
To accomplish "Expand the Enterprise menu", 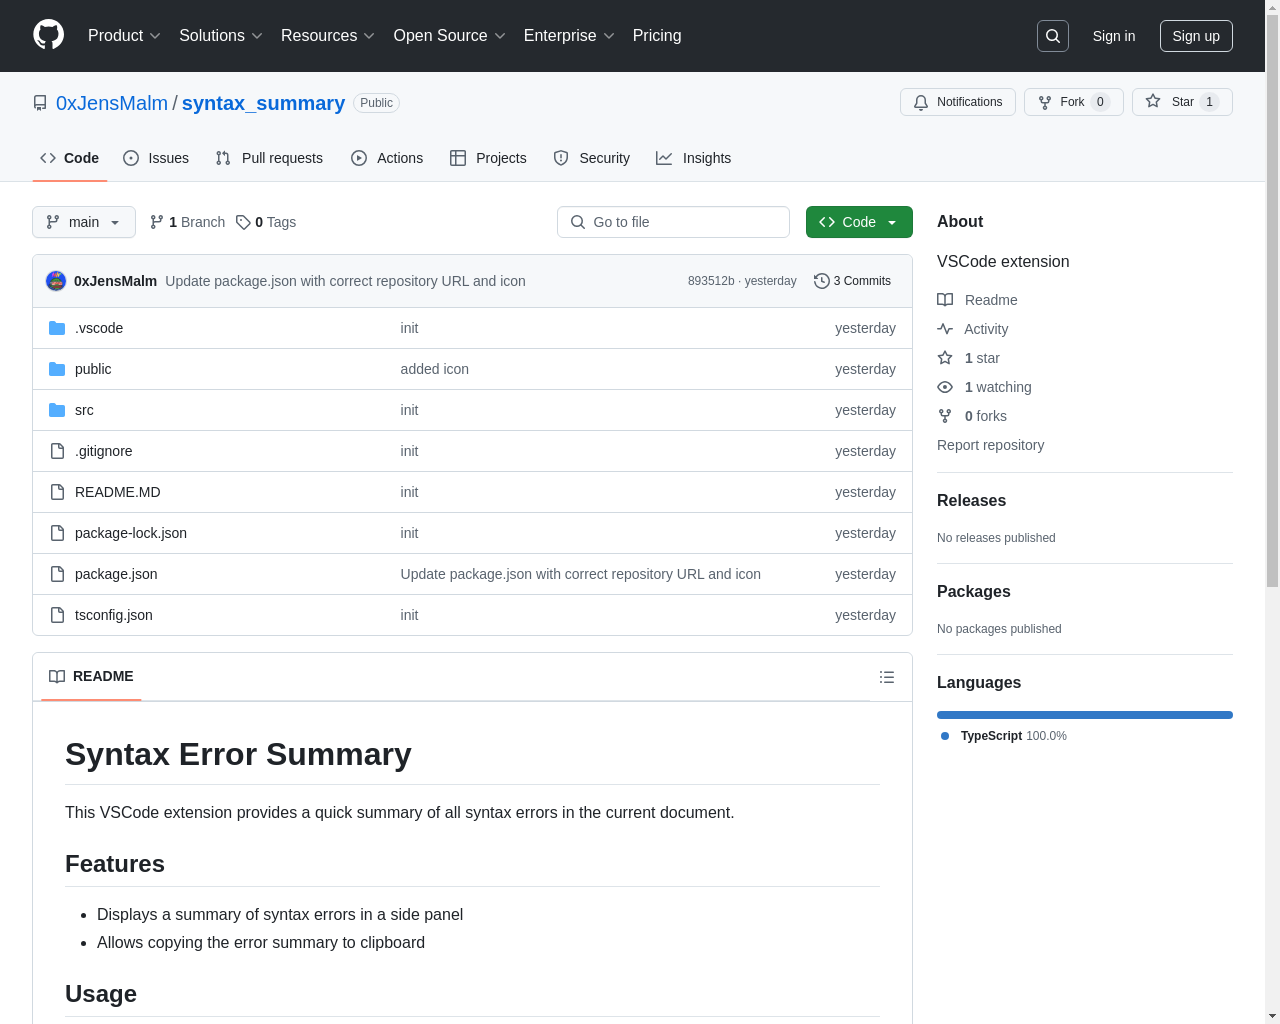I will [569, 36].
